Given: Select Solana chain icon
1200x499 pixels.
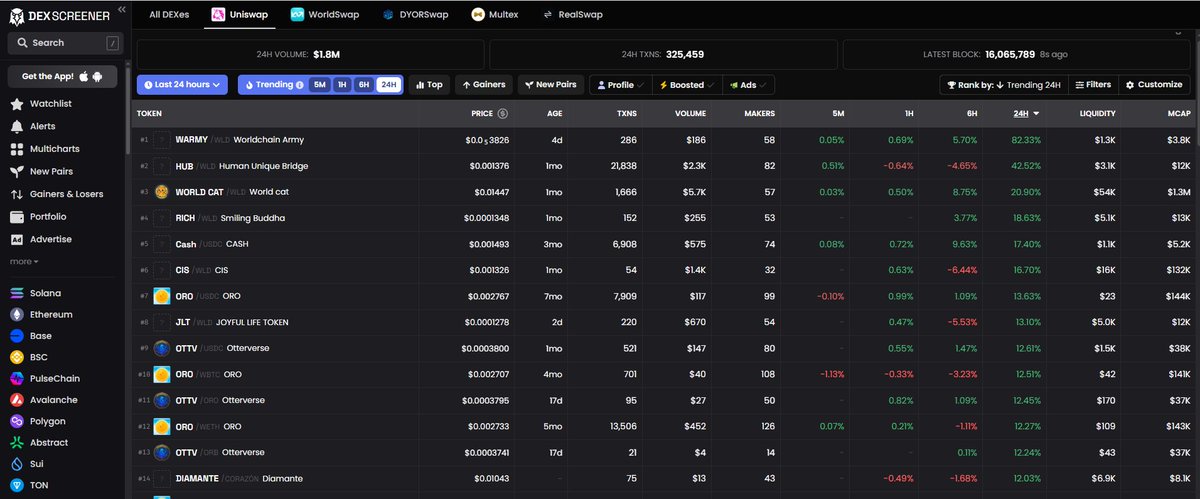Looking at the screenshot, I should tap(17, 293).
